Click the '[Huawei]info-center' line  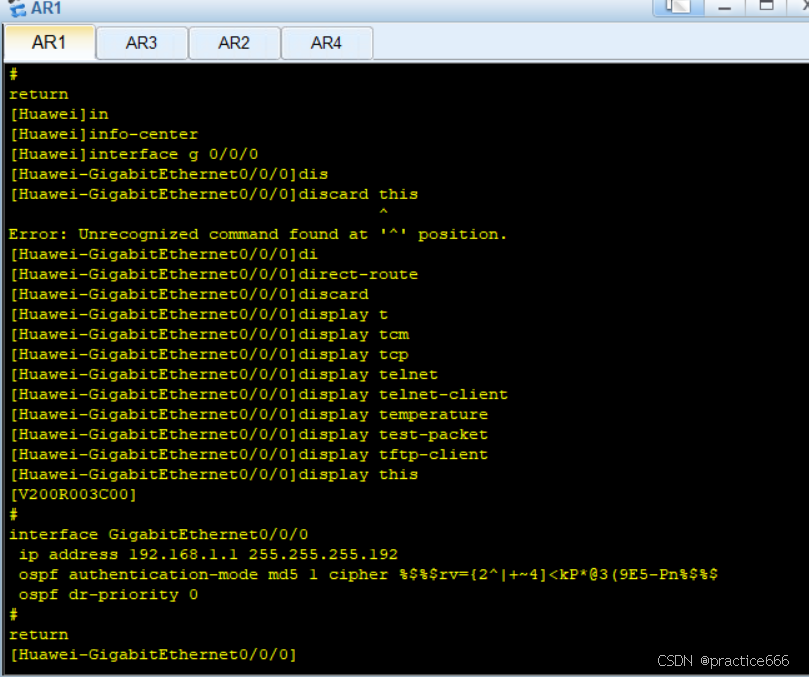coord(104,134)
